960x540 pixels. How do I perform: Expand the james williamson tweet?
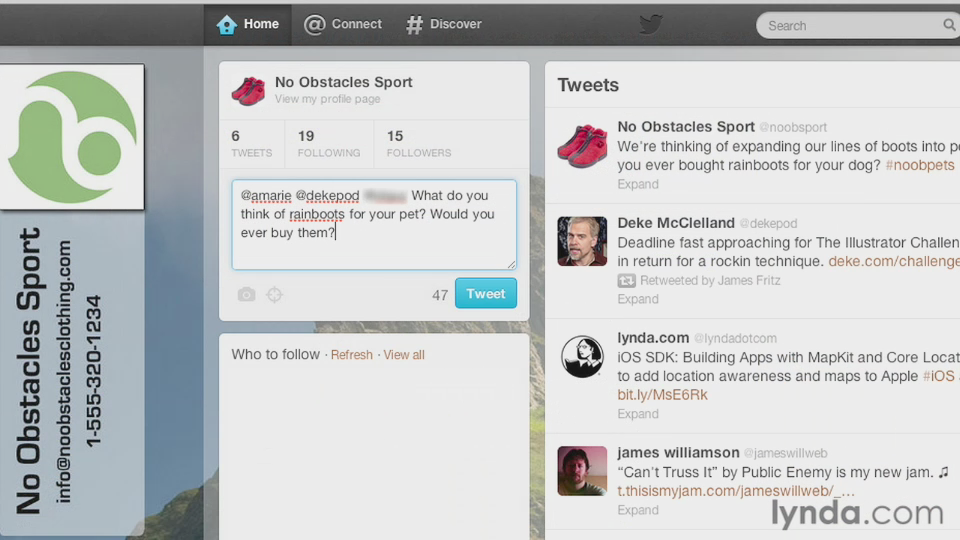point(637,510)
